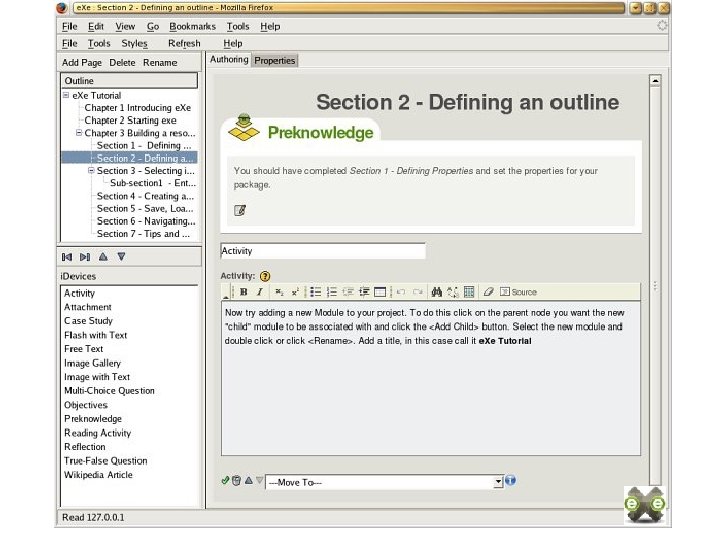Add Reflection iDevice

click(x=84, y=447)
